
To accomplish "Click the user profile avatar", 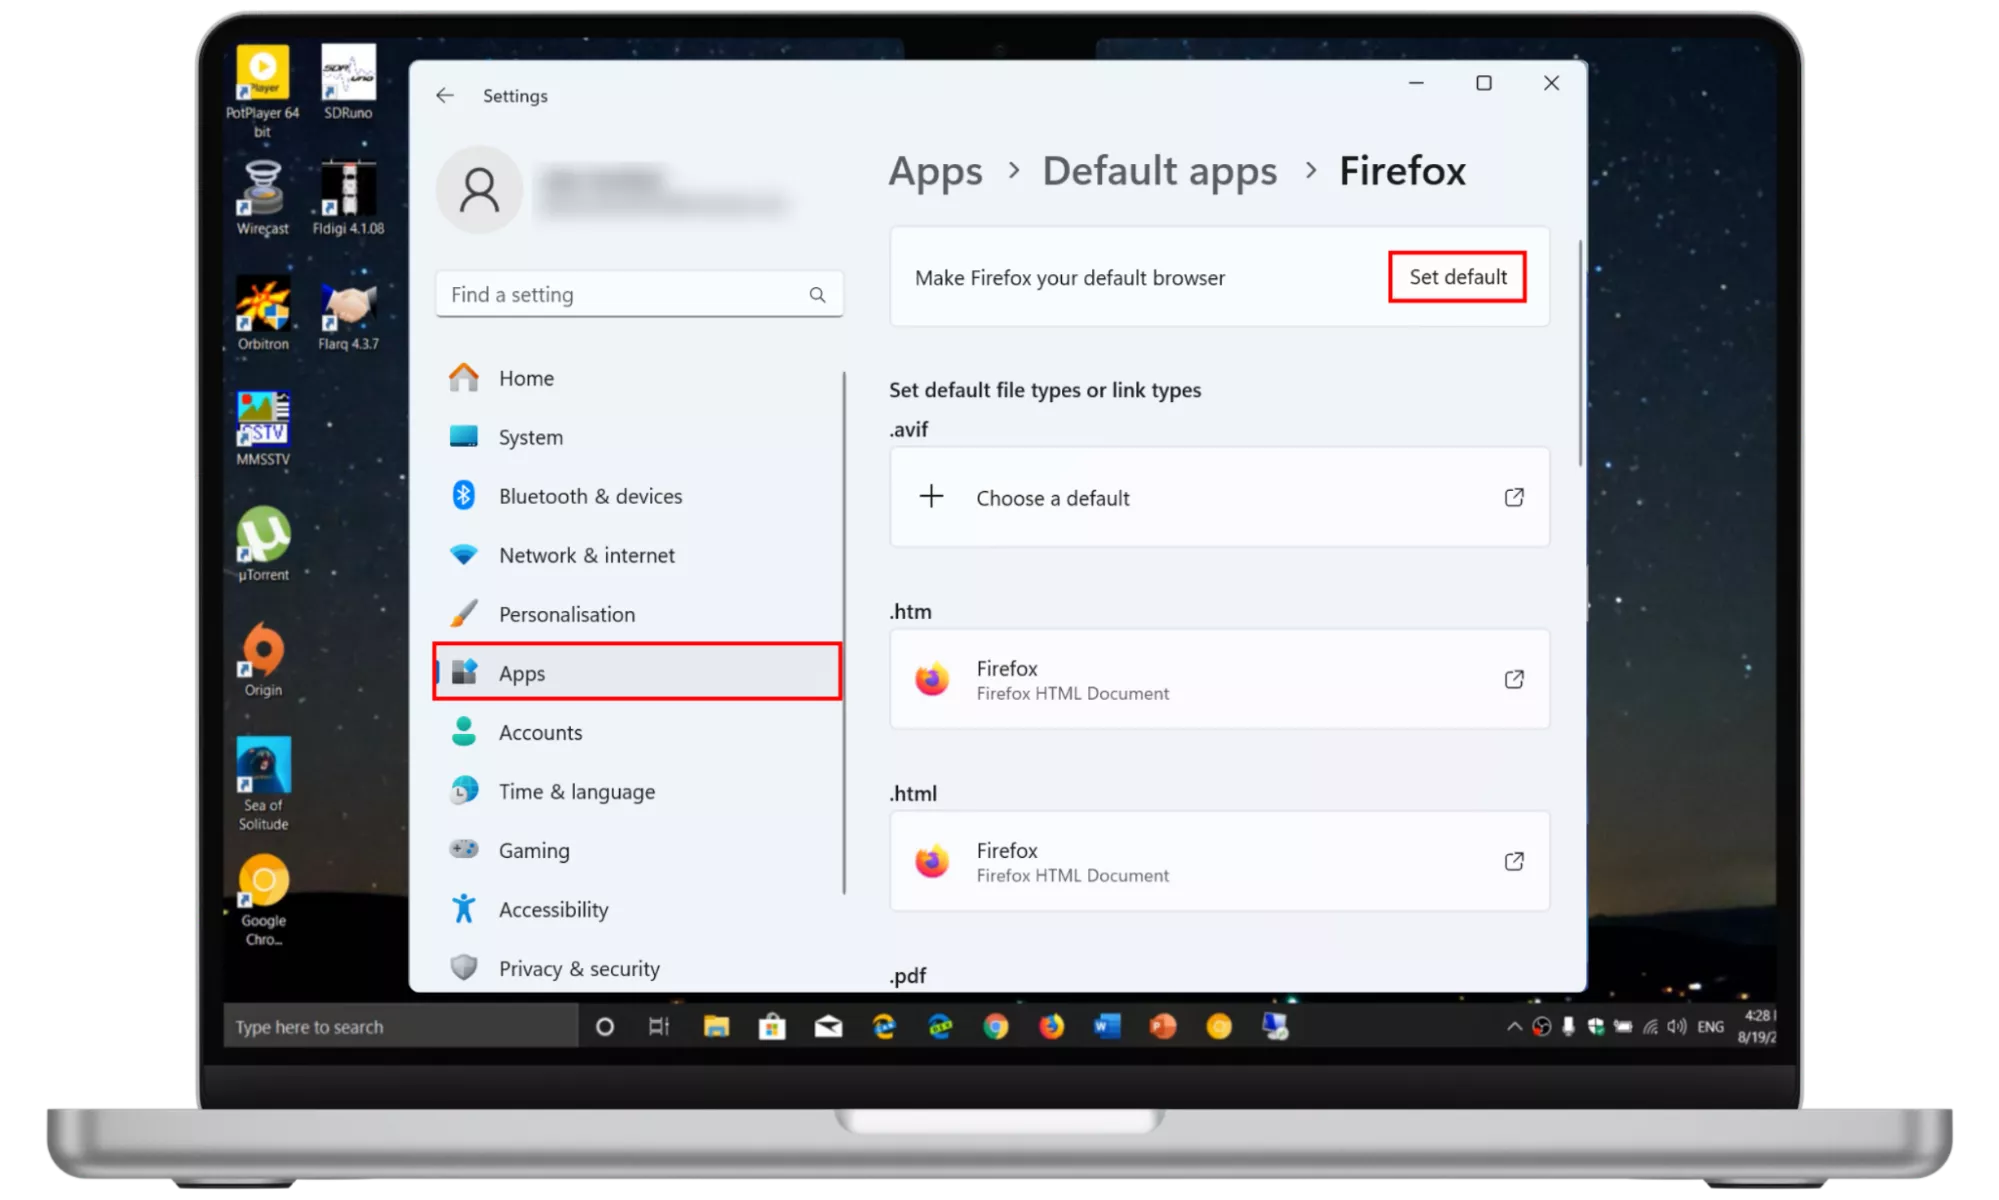I will click(x=479, y=190).
